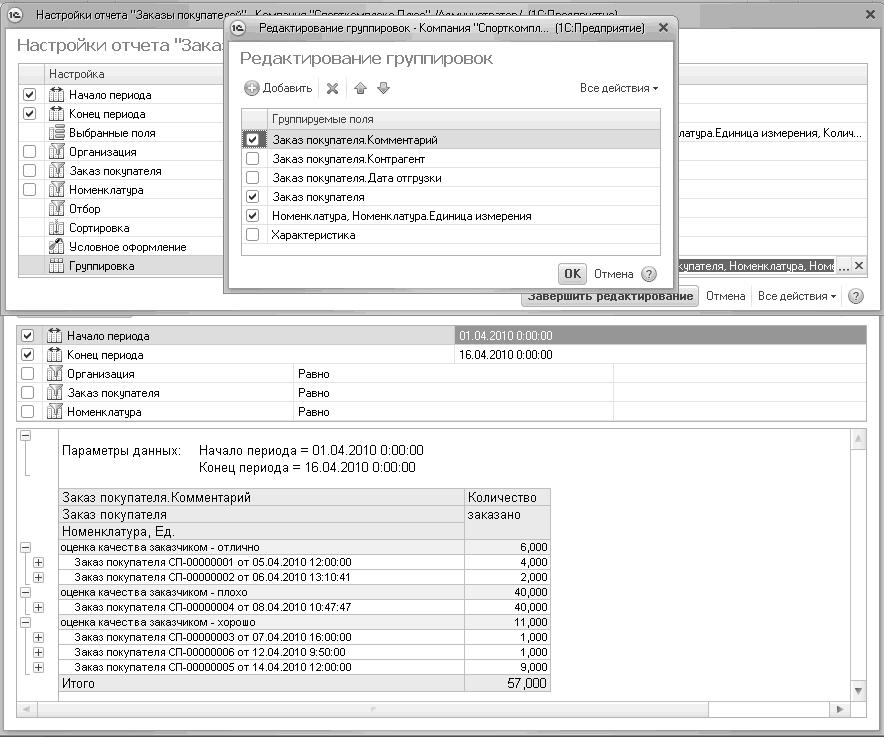Select the Сортировка settings row
884x737 pixels.
99,228
